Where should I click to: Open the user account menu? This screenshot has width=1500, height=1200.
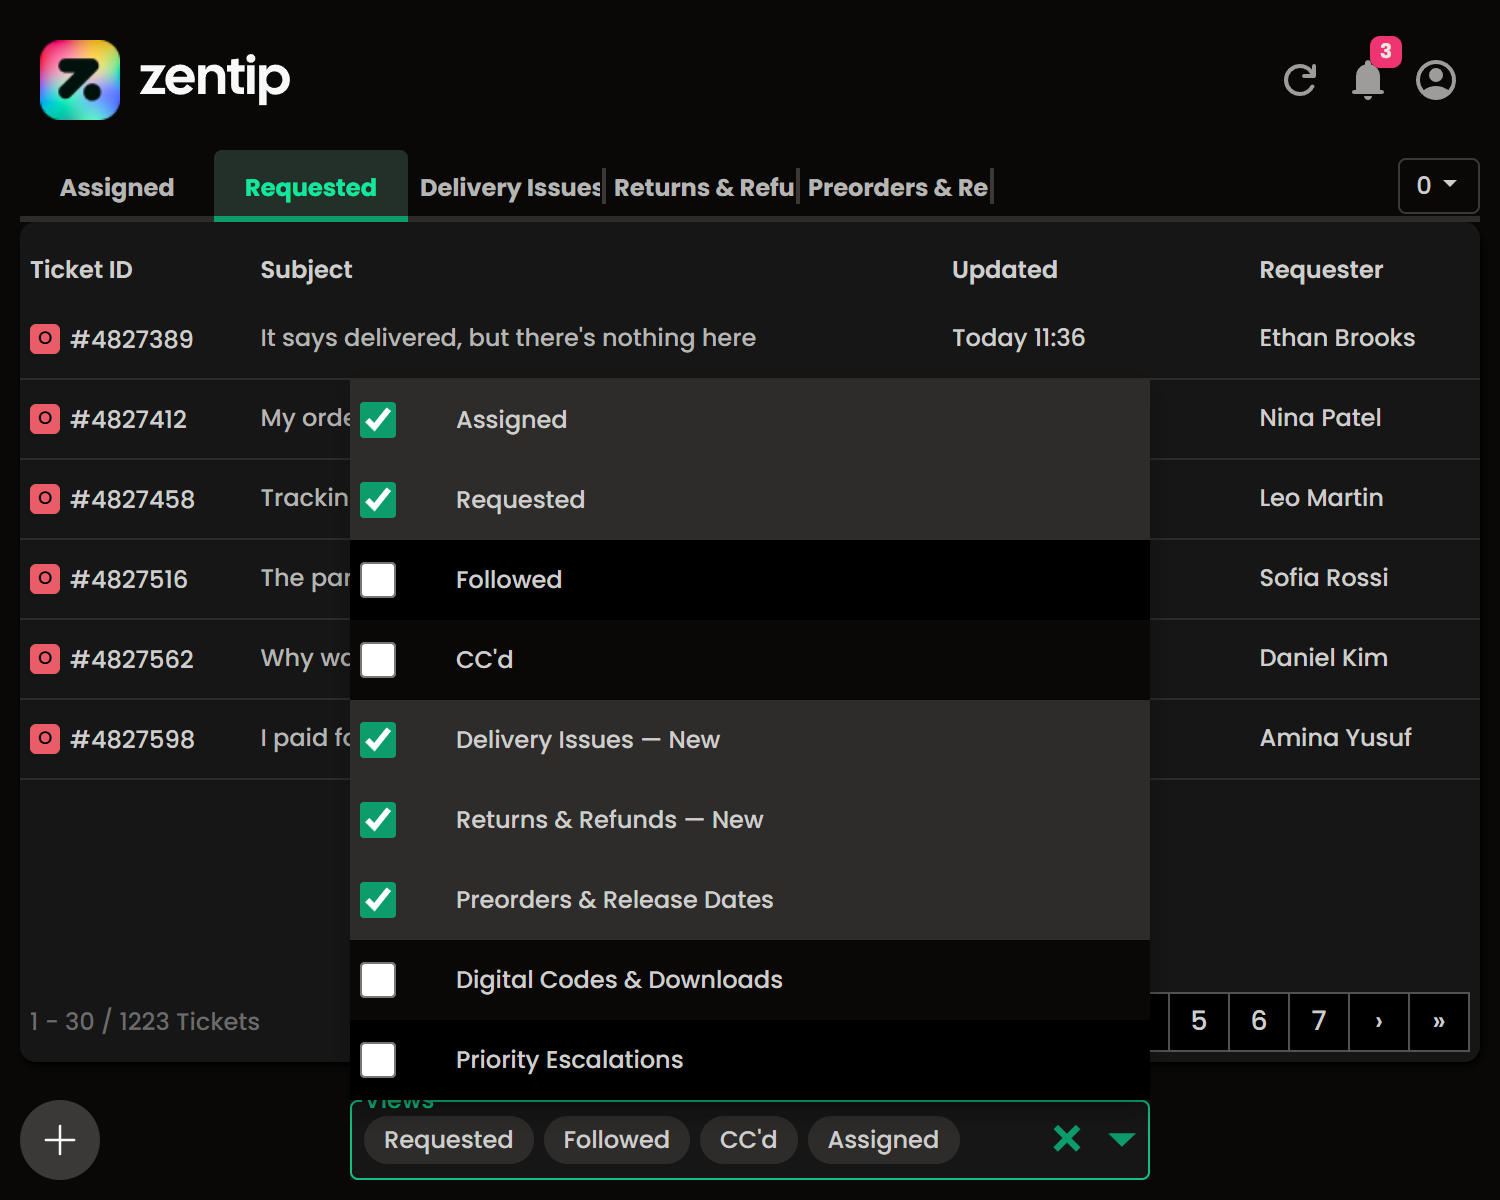pos(1436,80)
